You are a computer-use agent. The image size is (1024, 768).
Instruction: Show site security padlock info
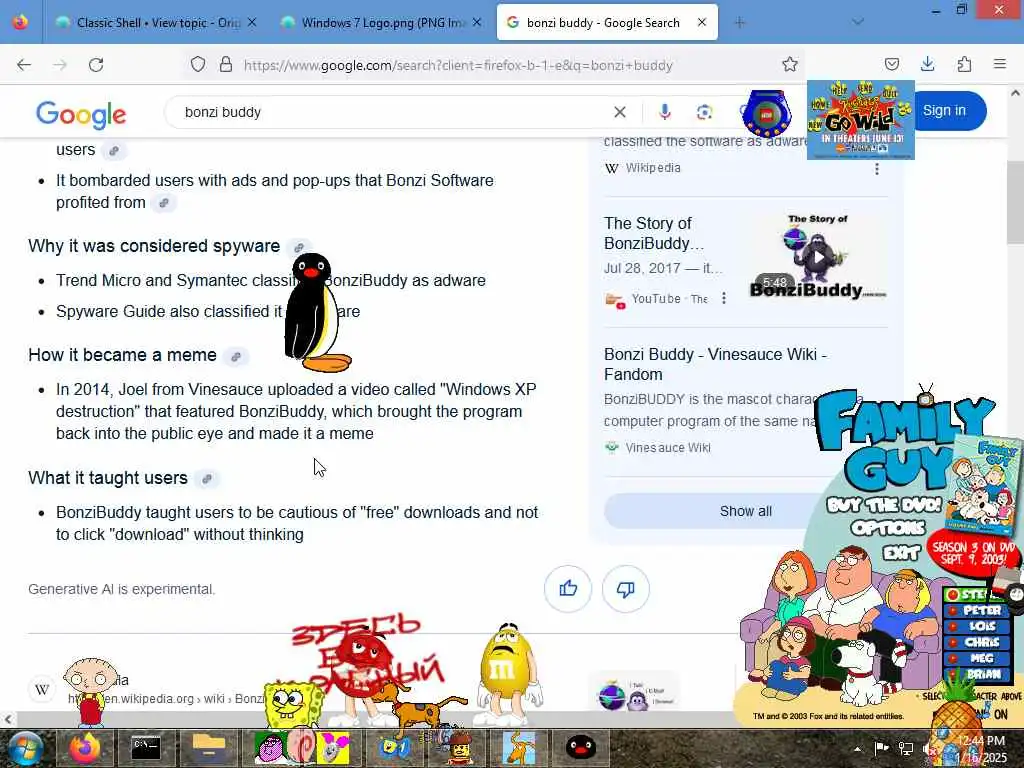tap(225, 65)
